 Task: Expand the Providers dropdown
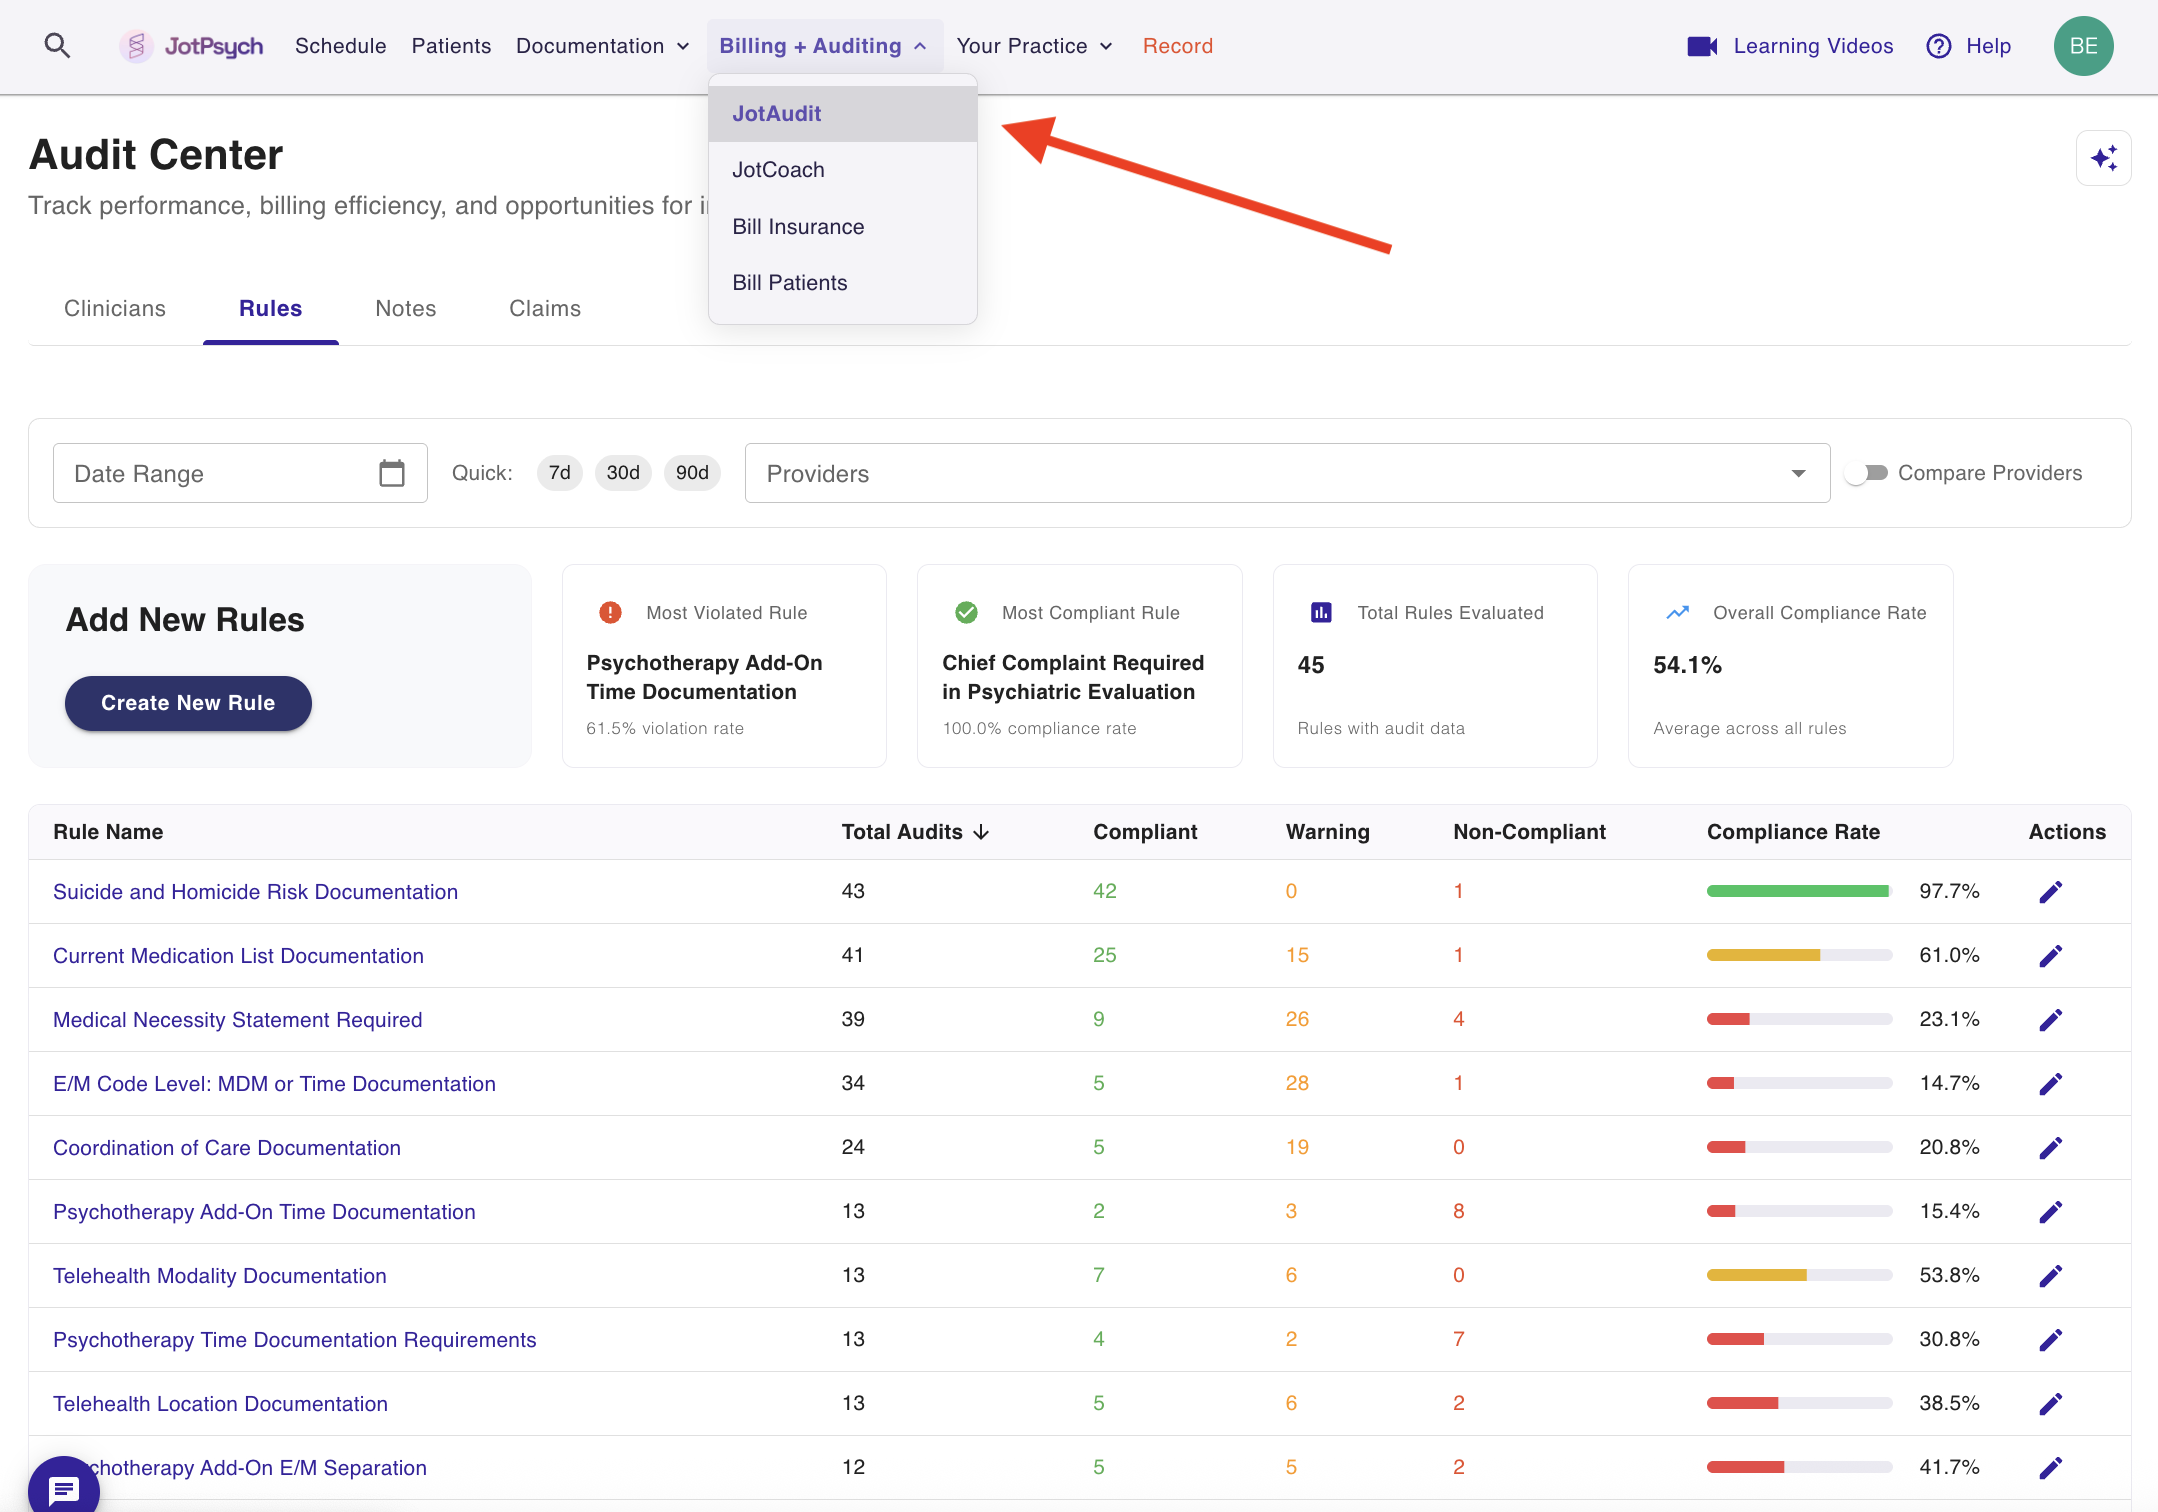[1797, 473]
